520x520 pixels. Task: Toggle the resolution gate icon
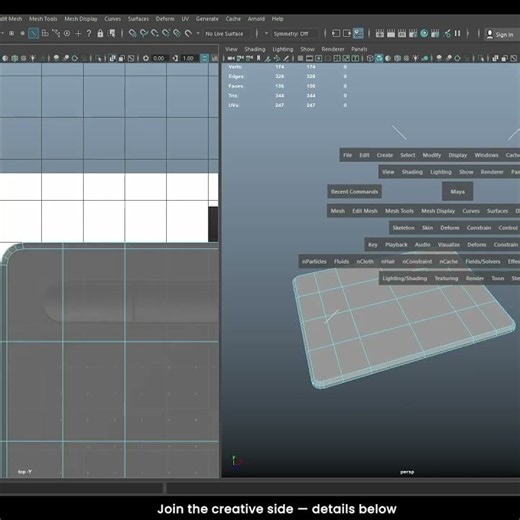tap(319, 59)
